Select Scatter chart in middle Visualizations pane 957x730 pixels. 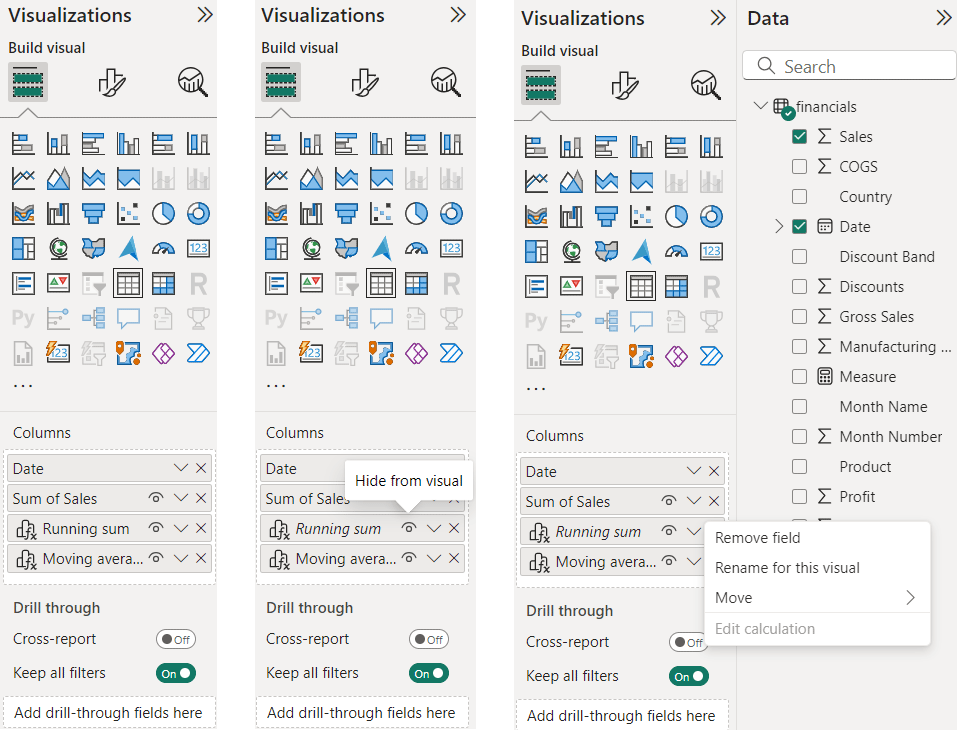(381, 214)
